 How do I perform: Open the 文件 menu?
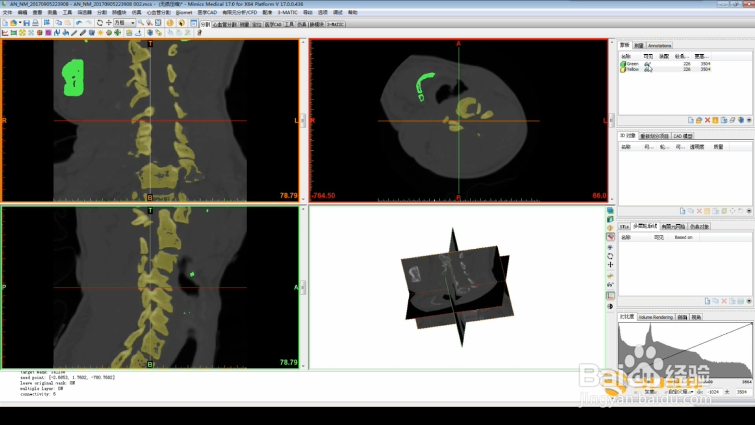(x=8, y=13)
